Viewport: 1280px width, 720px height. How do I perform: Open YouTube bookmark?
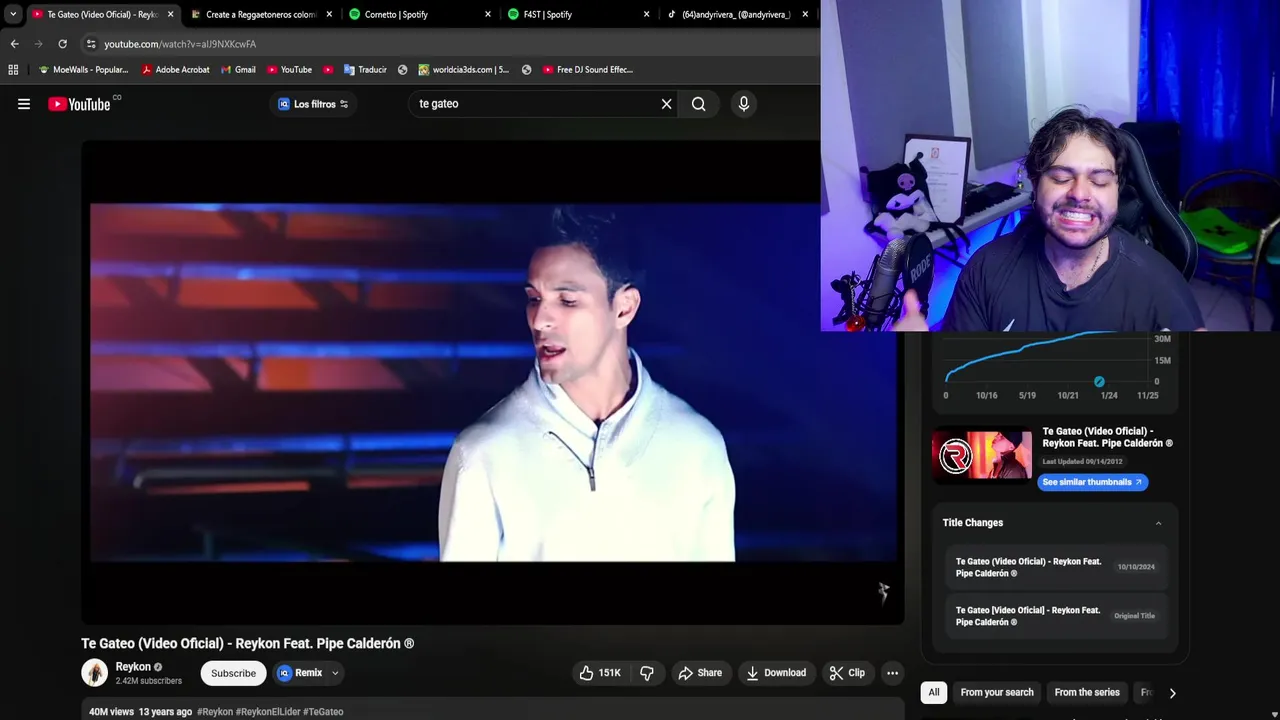coord(289,70)
